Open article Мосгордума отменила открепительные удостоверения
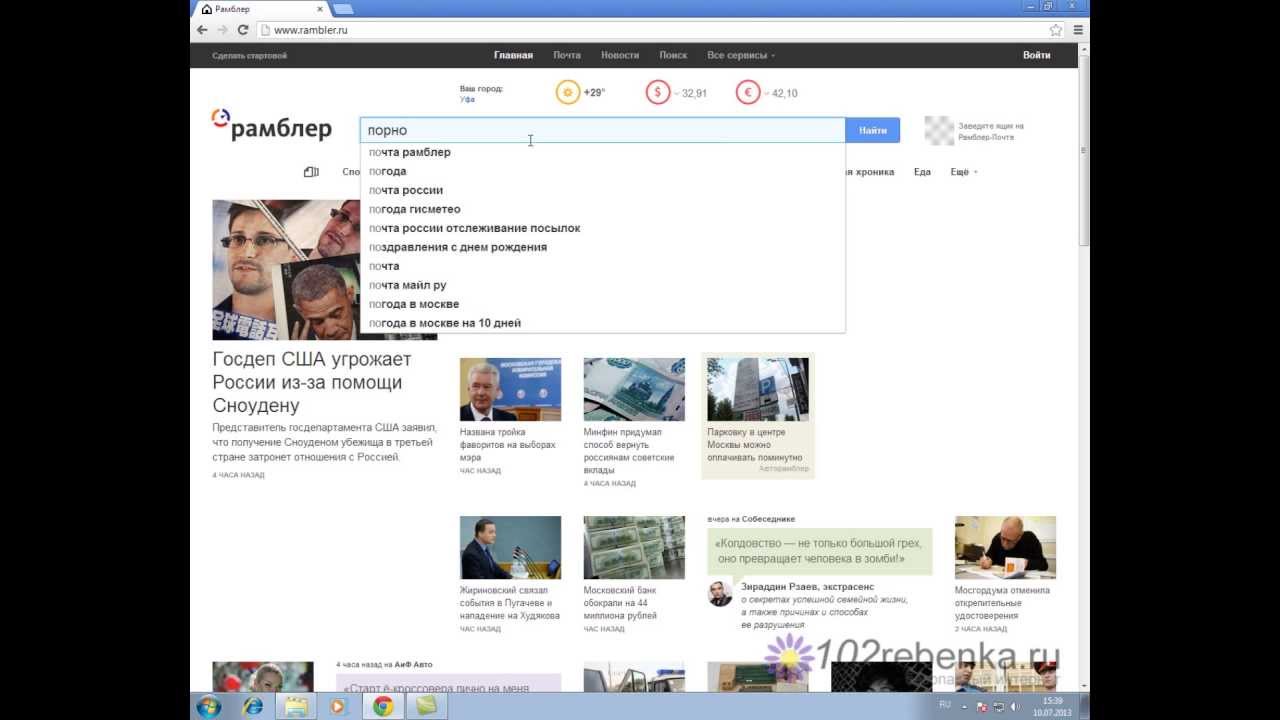This screenshot has width=1280, height=720. tap(1002, 603)
